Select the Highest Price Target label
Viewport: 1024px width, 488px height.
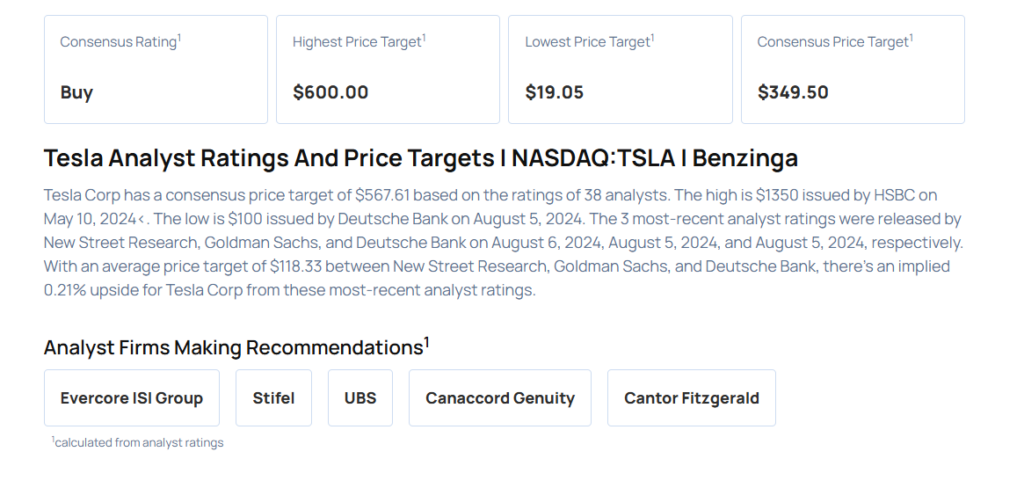click(357, 42)
